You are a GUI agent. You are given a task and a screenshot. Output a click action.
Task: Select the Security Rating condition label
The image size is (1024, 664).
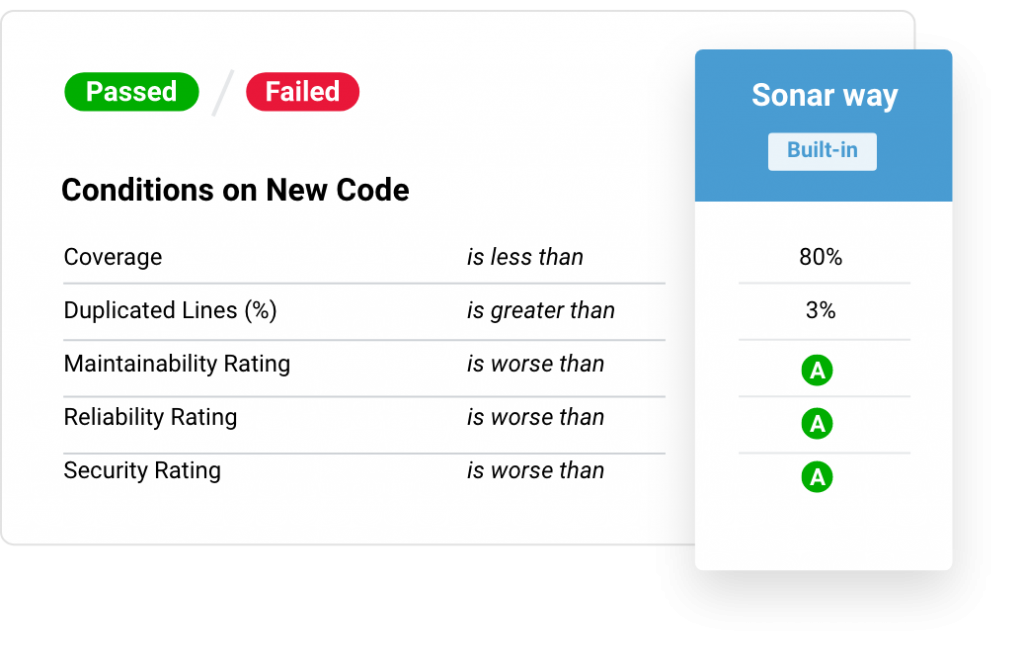142,471
